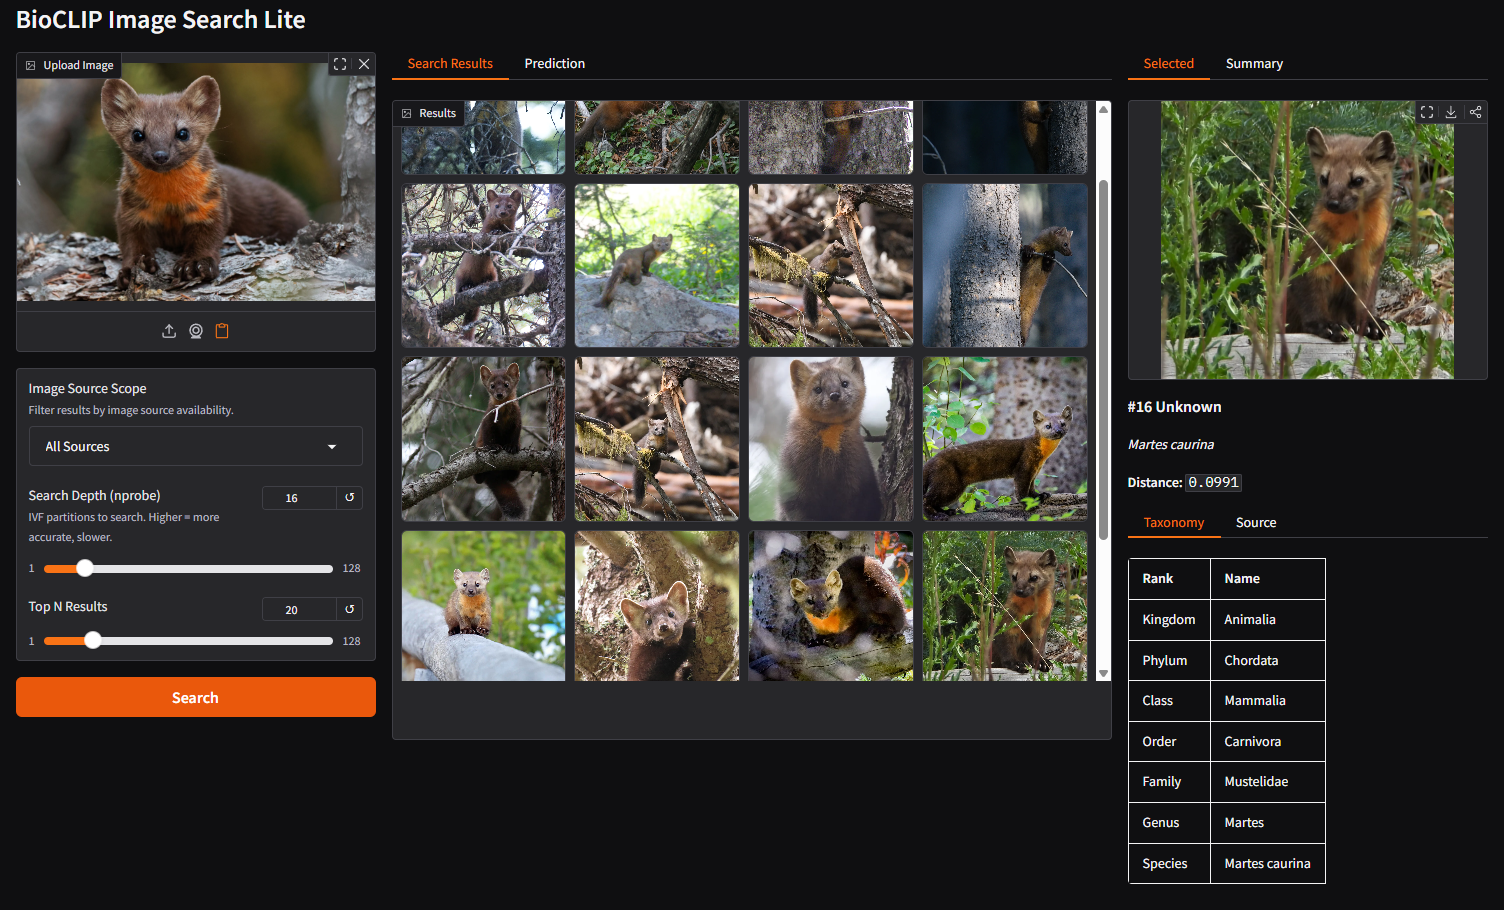
Task: Reset Top N Results with its reset icon
Action: click(350, 608)
